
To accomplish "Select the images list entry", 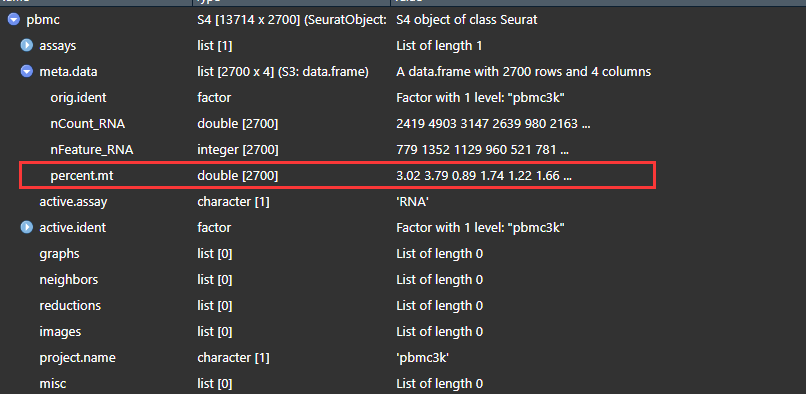I will [x=403, y=331].
